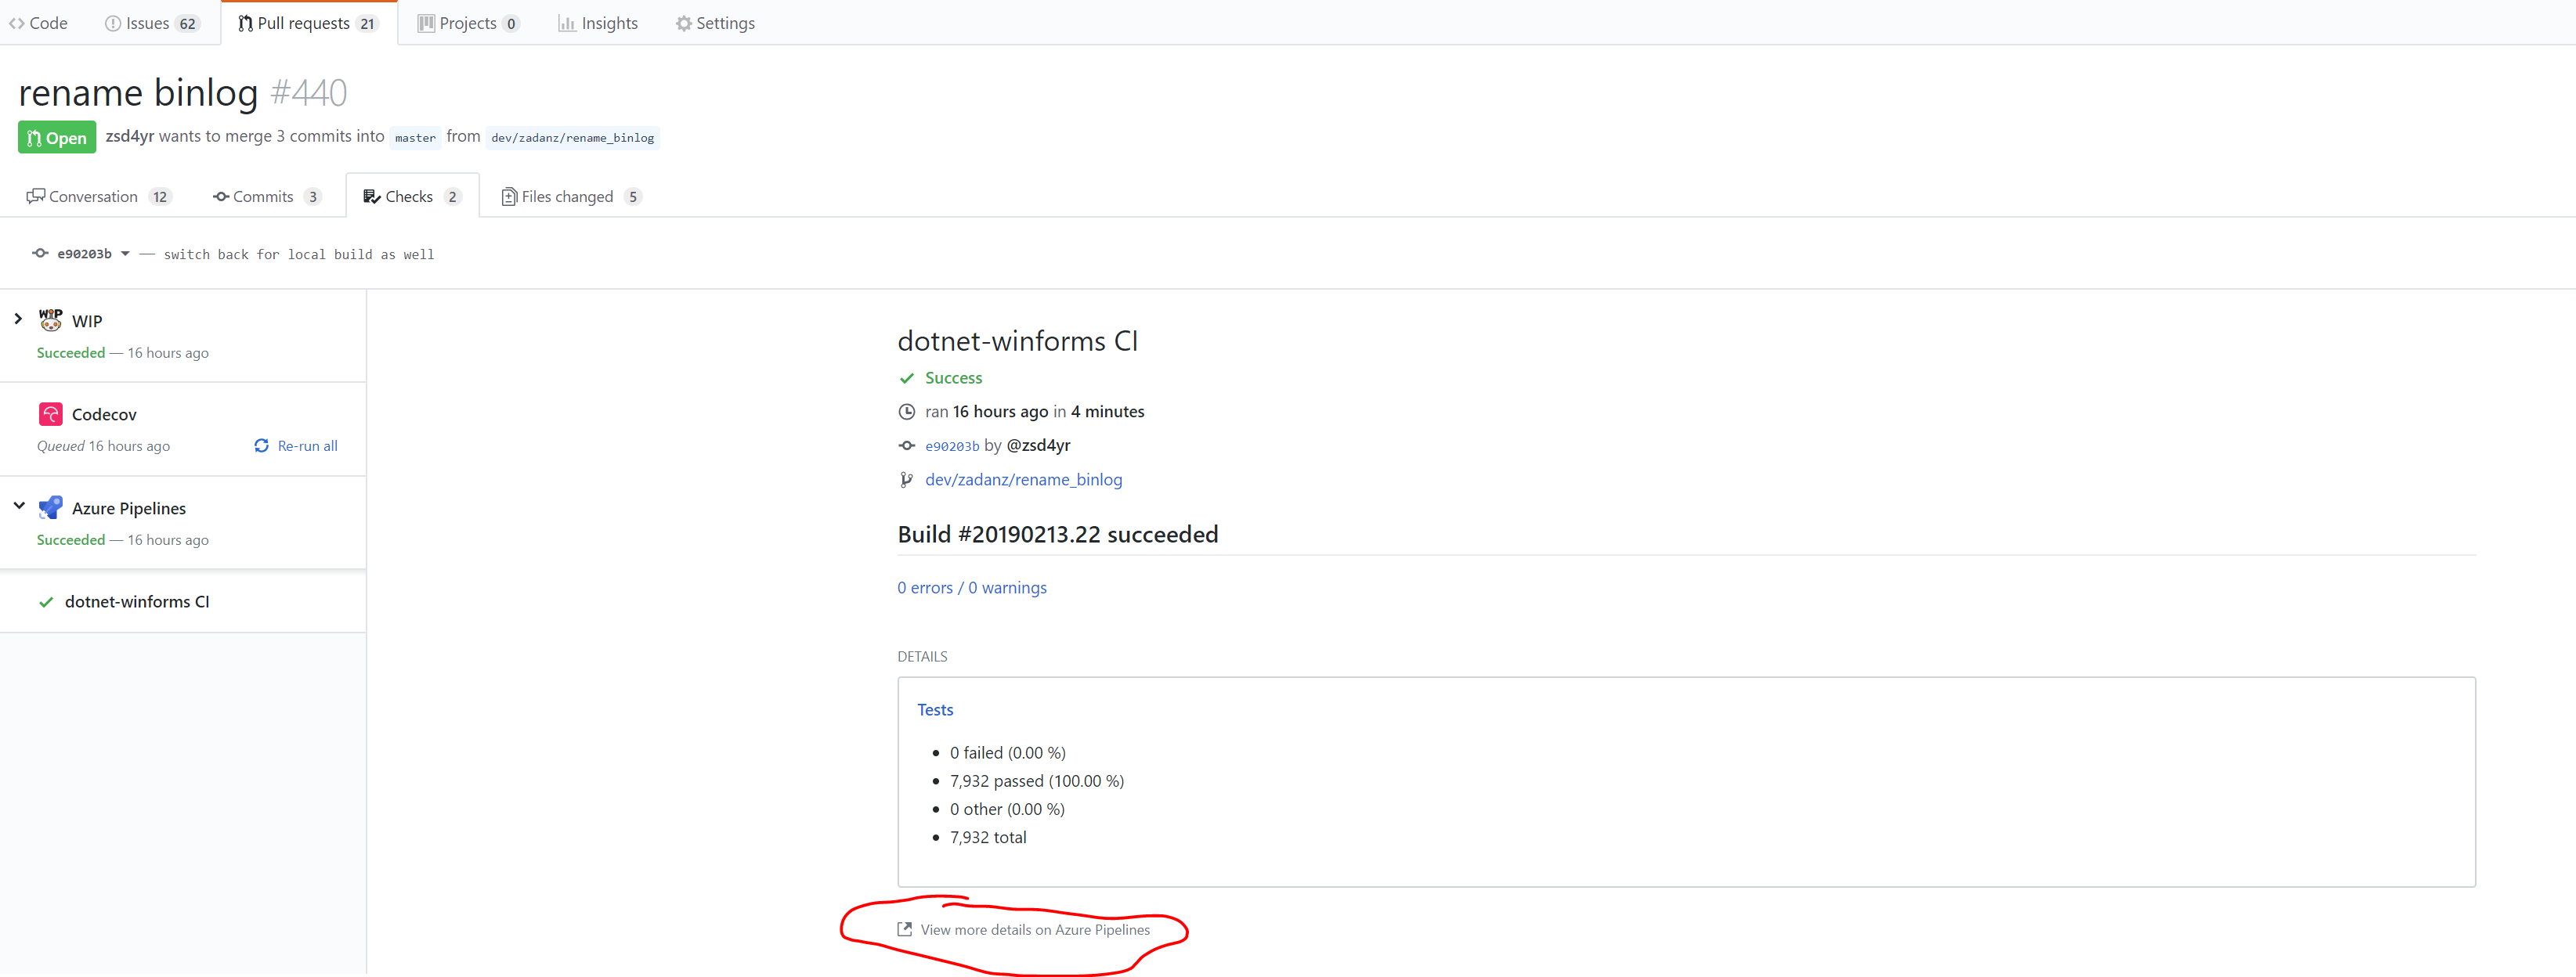
Task: Click the WIP app bear icon
Action: point(50,320)
